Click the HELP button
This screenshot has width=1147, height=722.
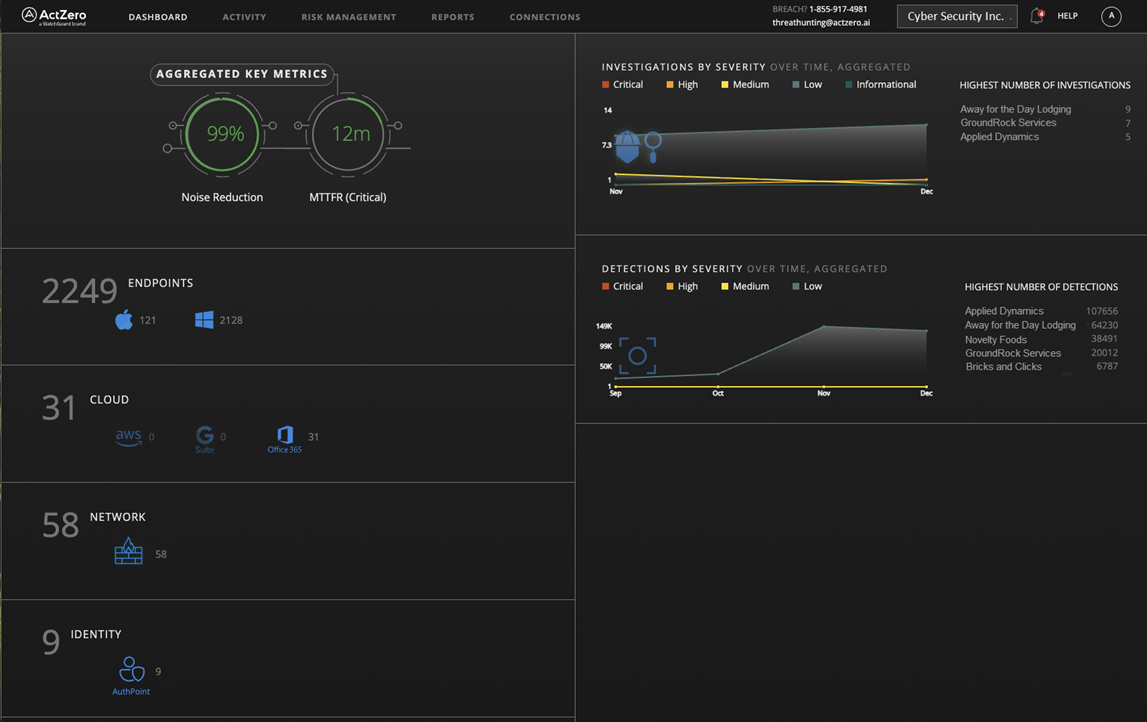1067,16
